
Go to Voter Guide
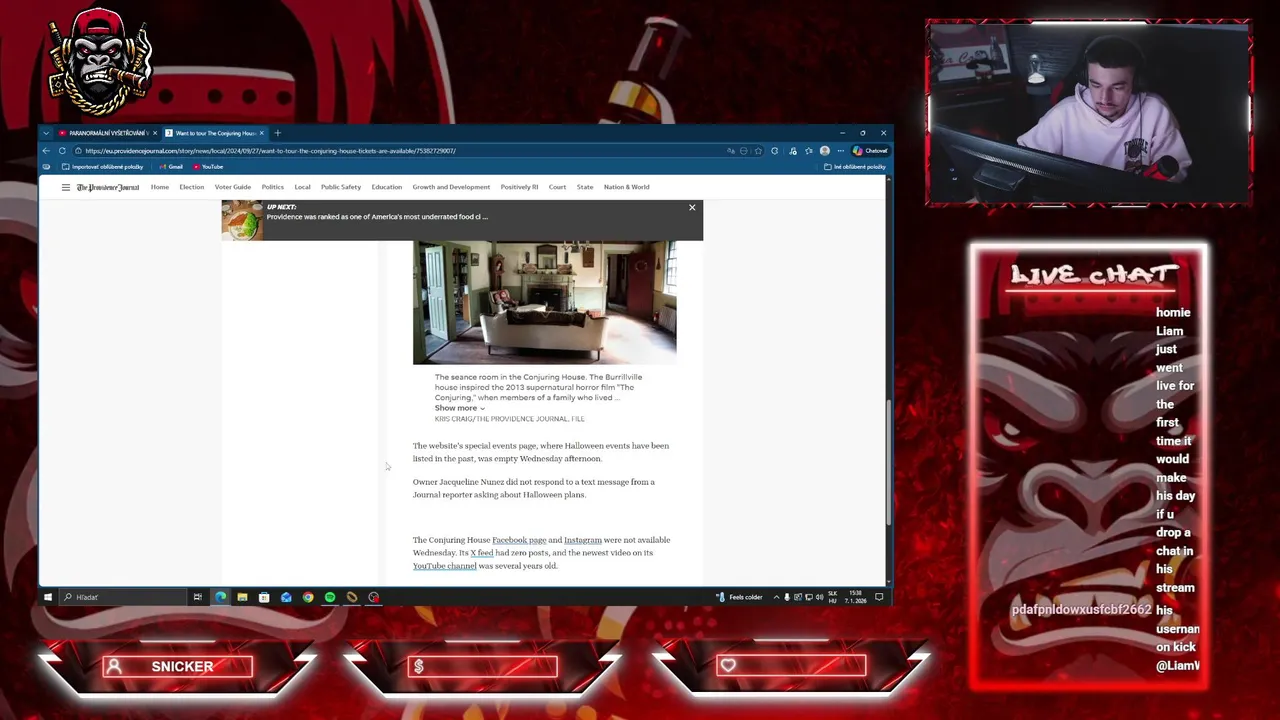click(x=233, y=187)
